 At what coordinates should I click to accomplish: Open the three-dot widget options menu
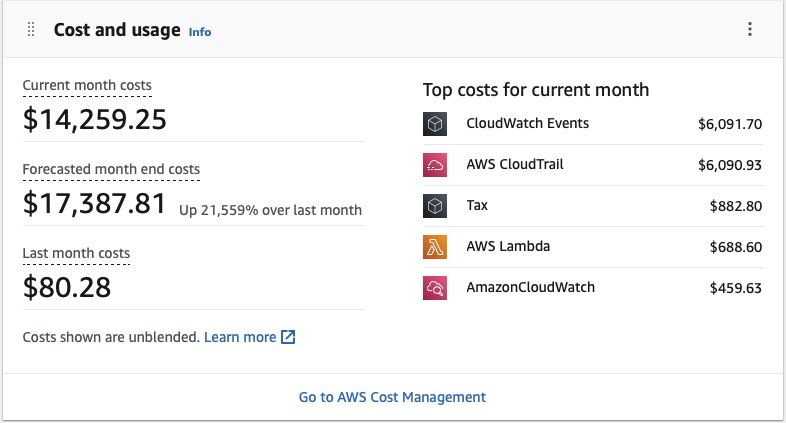pos(750,29)
